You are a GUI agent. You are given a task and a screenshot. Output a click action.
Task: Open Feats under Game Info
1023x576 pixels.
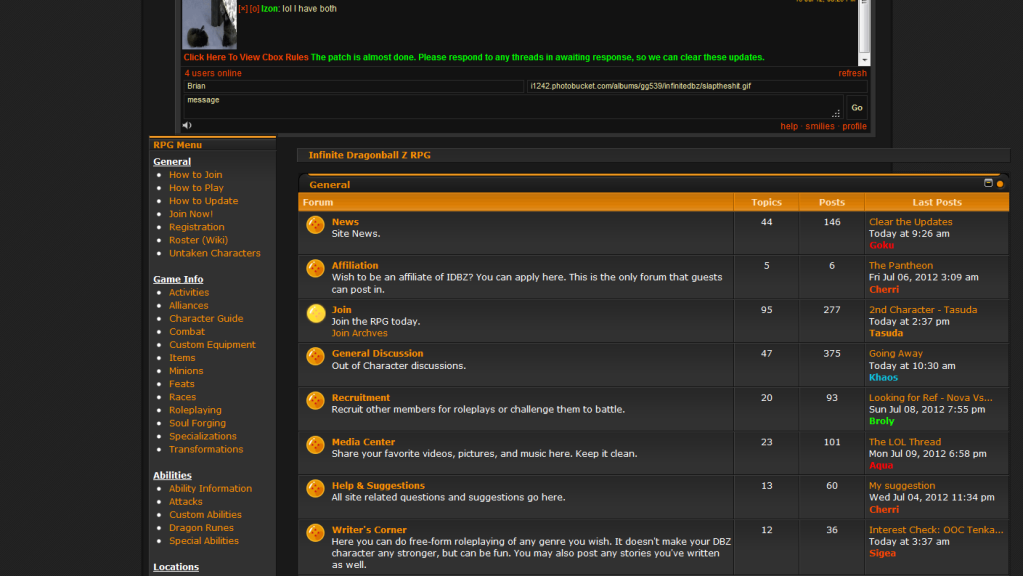[x=181, y=384]
